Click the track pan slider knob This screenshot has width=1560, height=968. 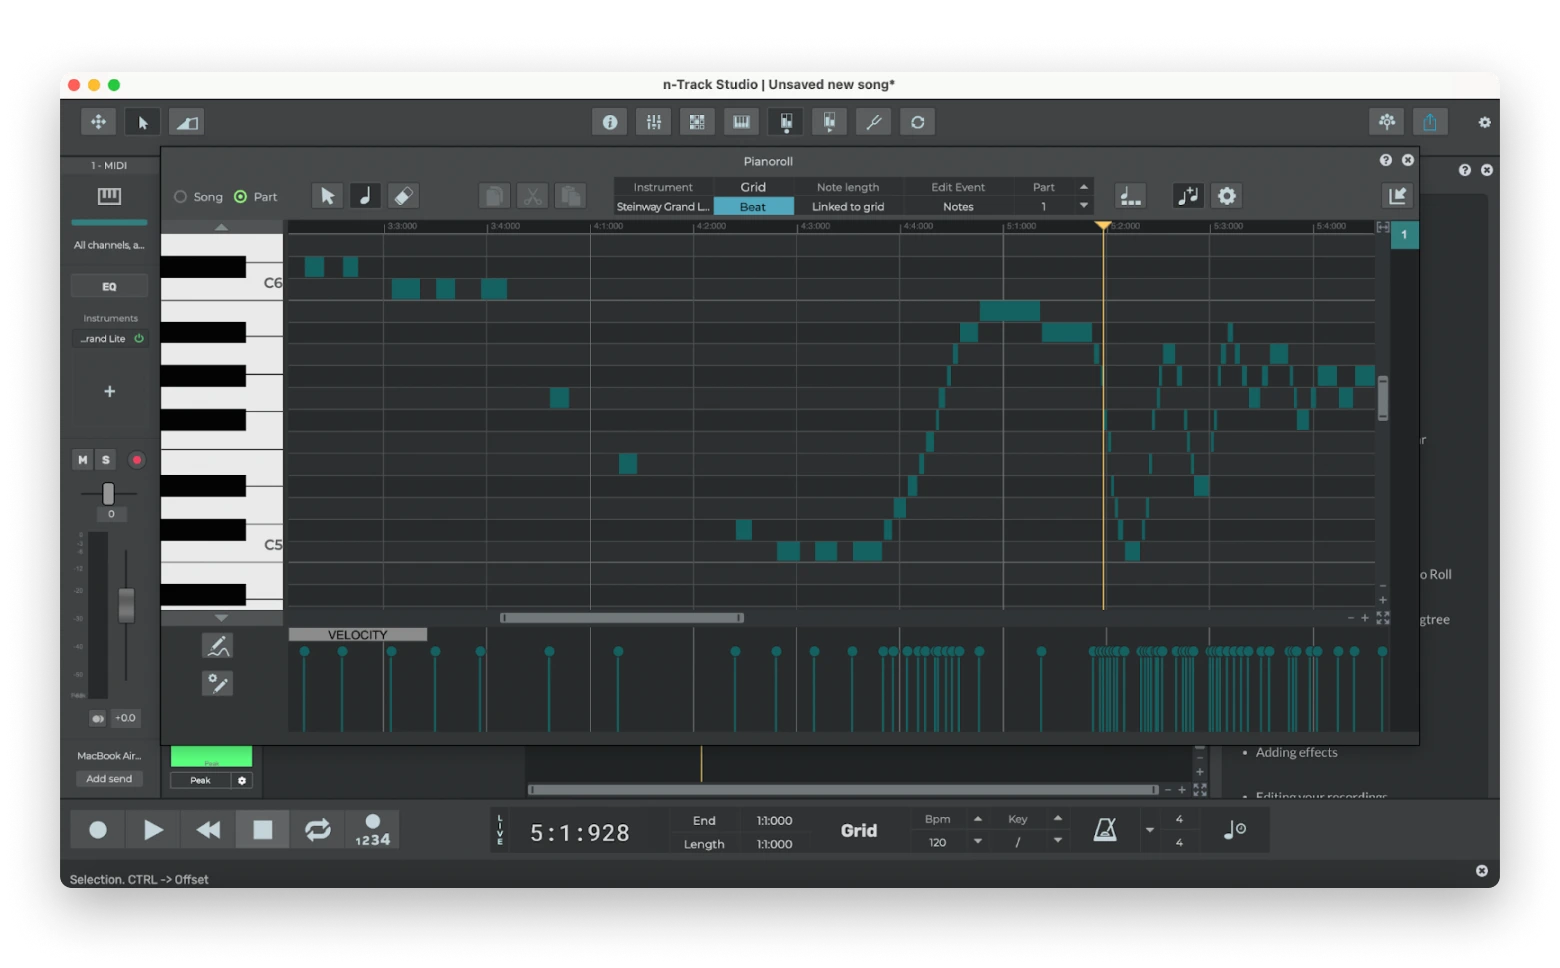click(x=108, y=493)
